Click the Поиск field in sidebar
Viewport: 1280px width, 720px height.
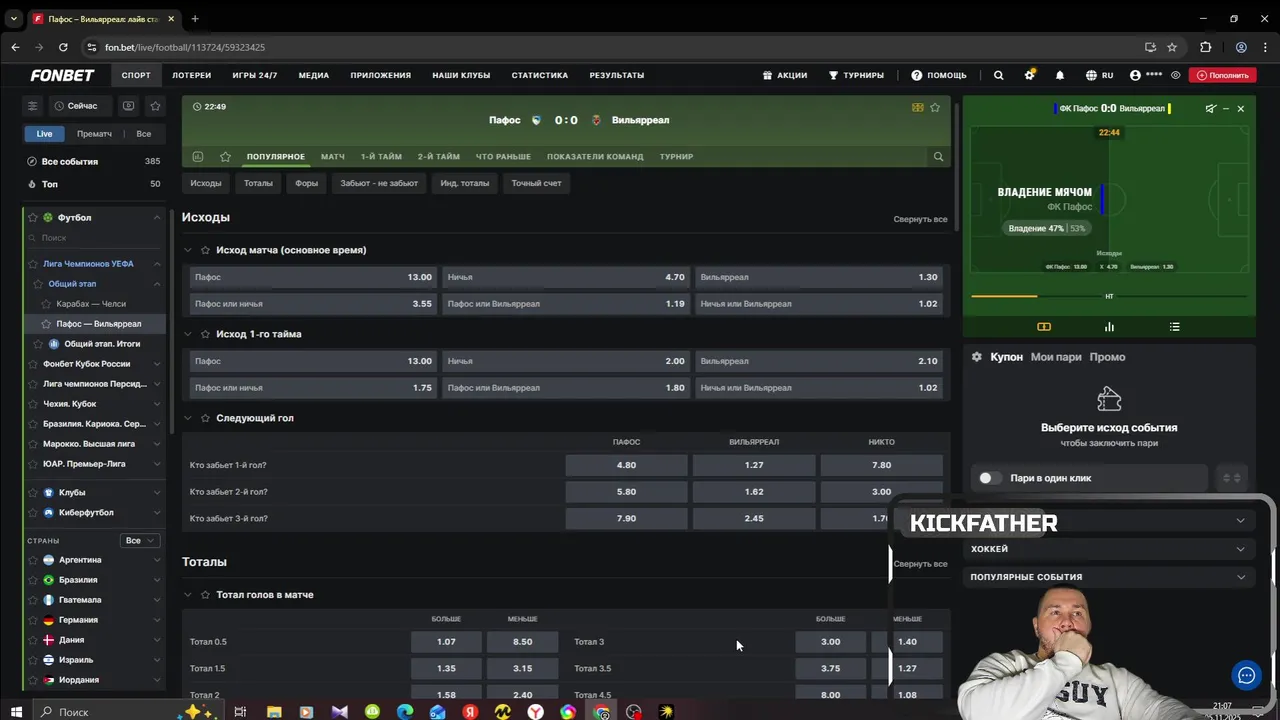[x=95, y=238]
